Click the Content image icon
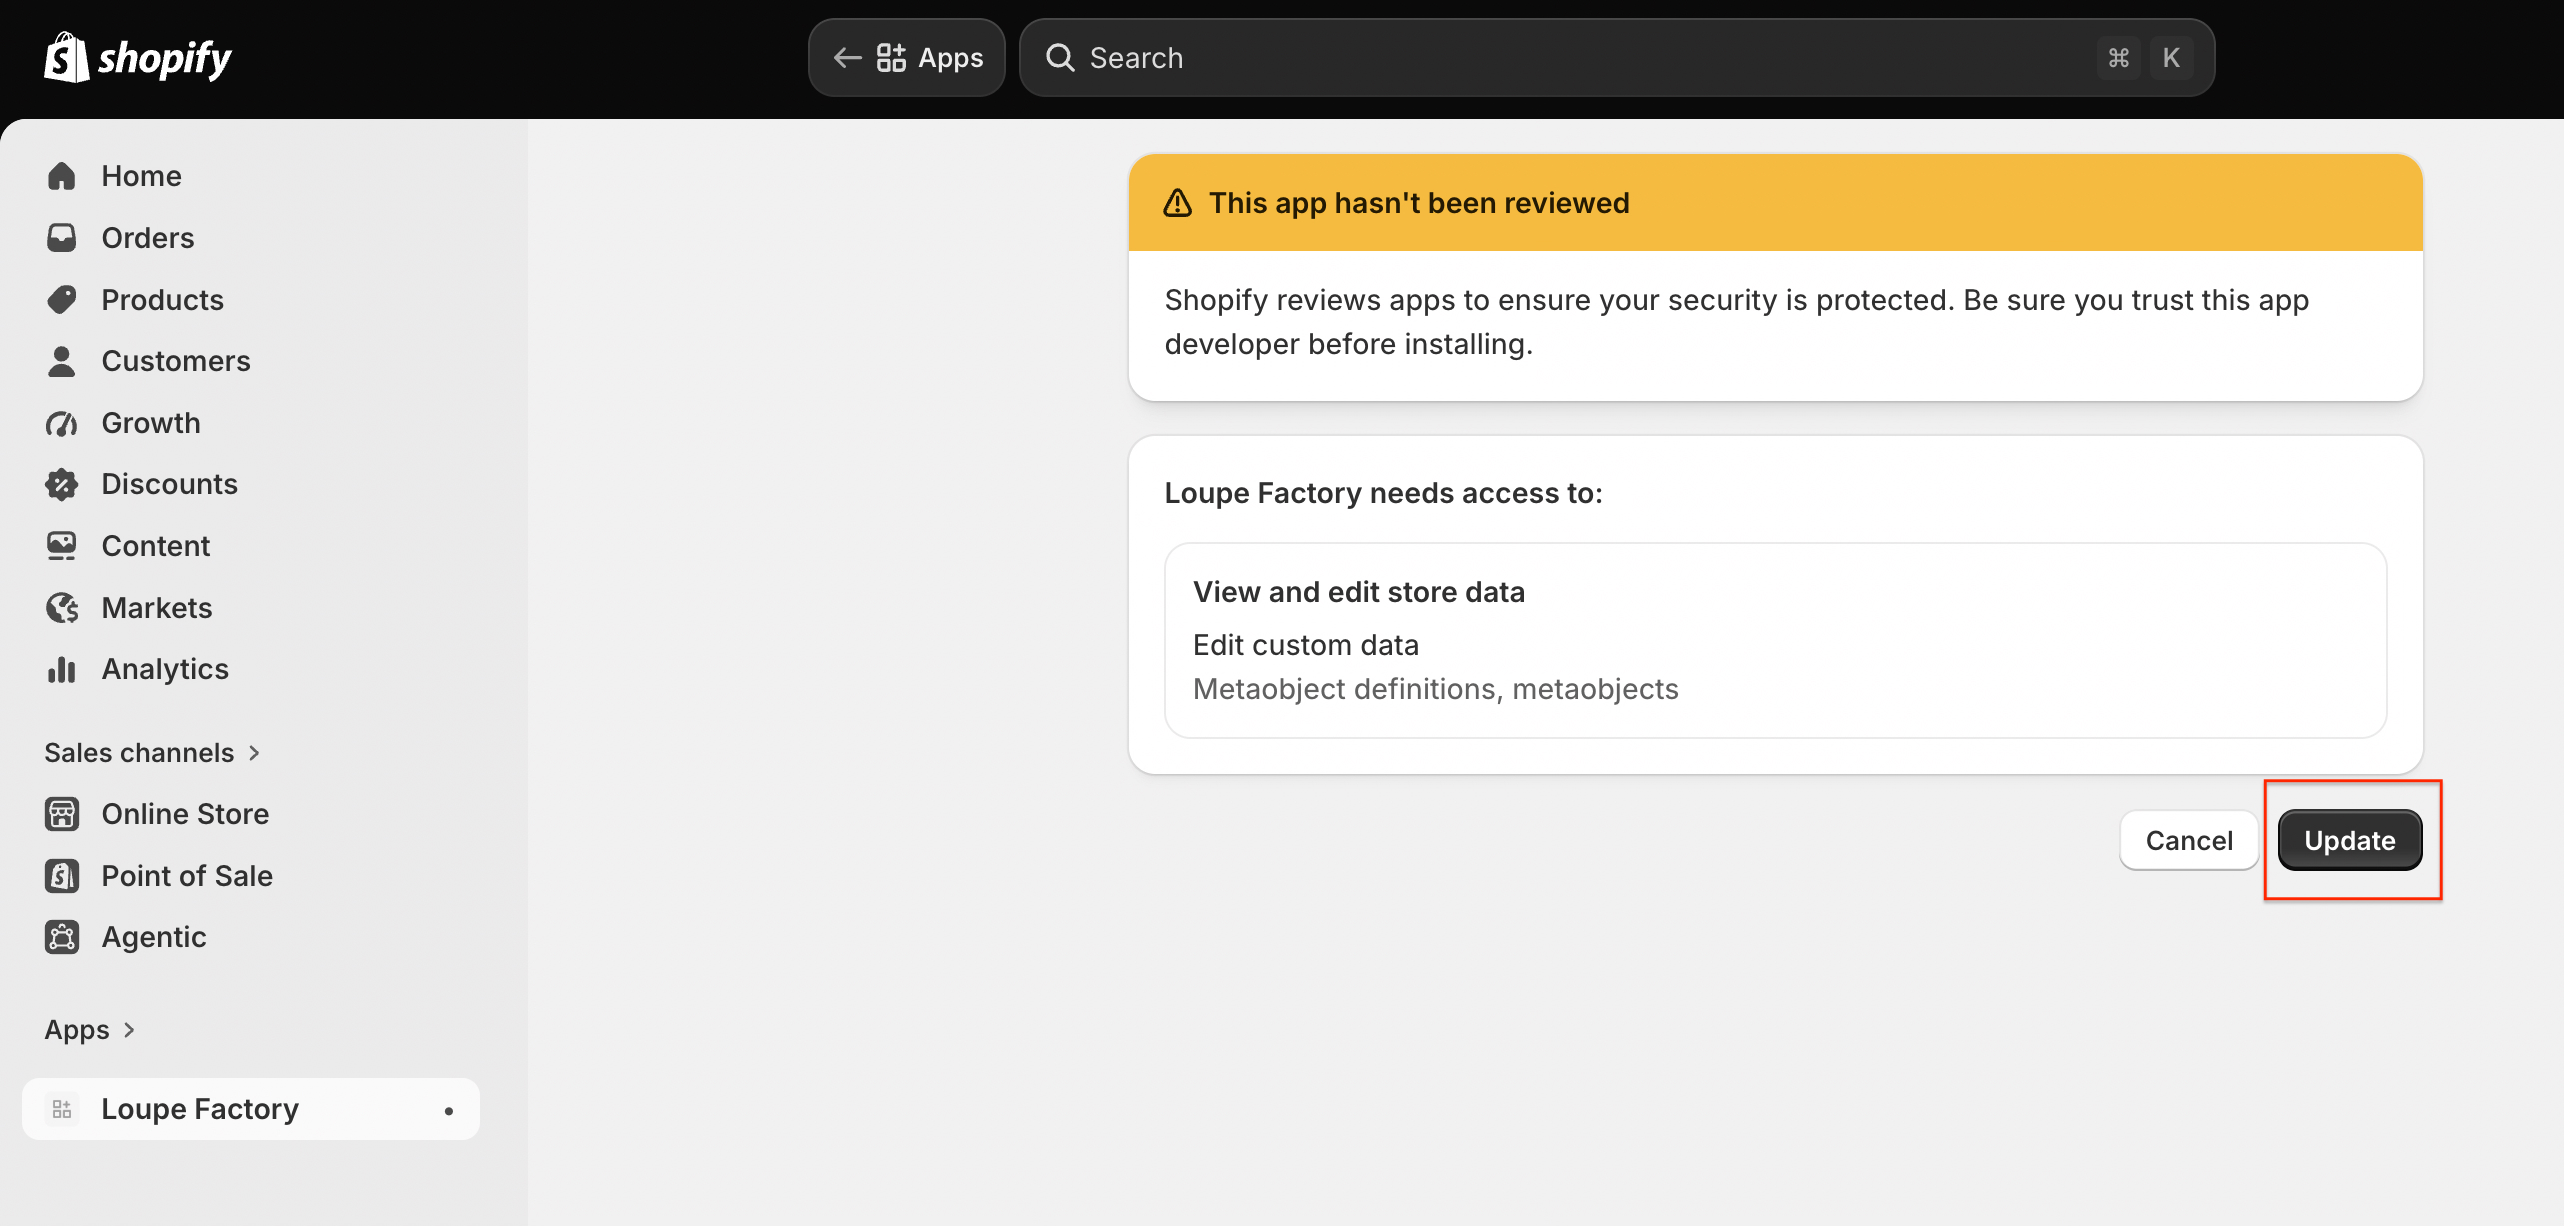This screenshot has height=1226, width=2564. point(62,546)
